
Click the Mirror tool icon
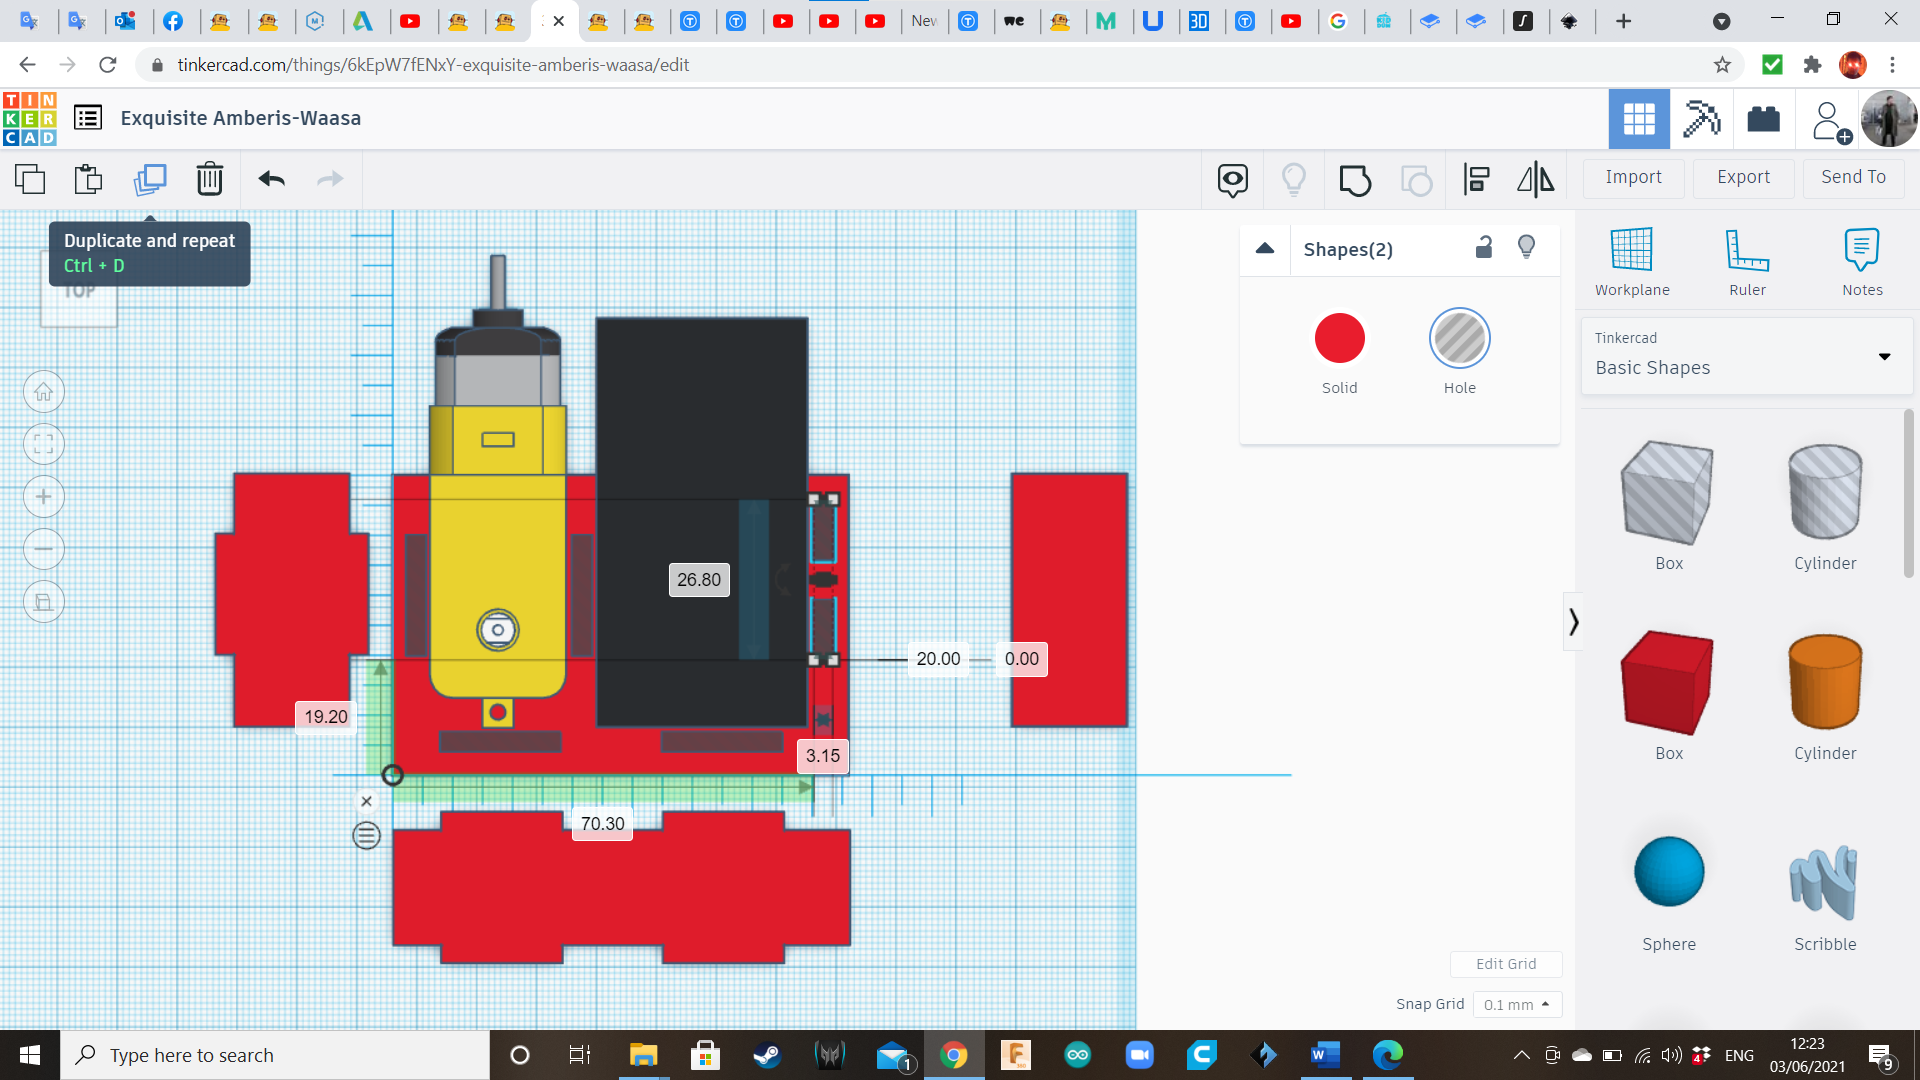1535,180
